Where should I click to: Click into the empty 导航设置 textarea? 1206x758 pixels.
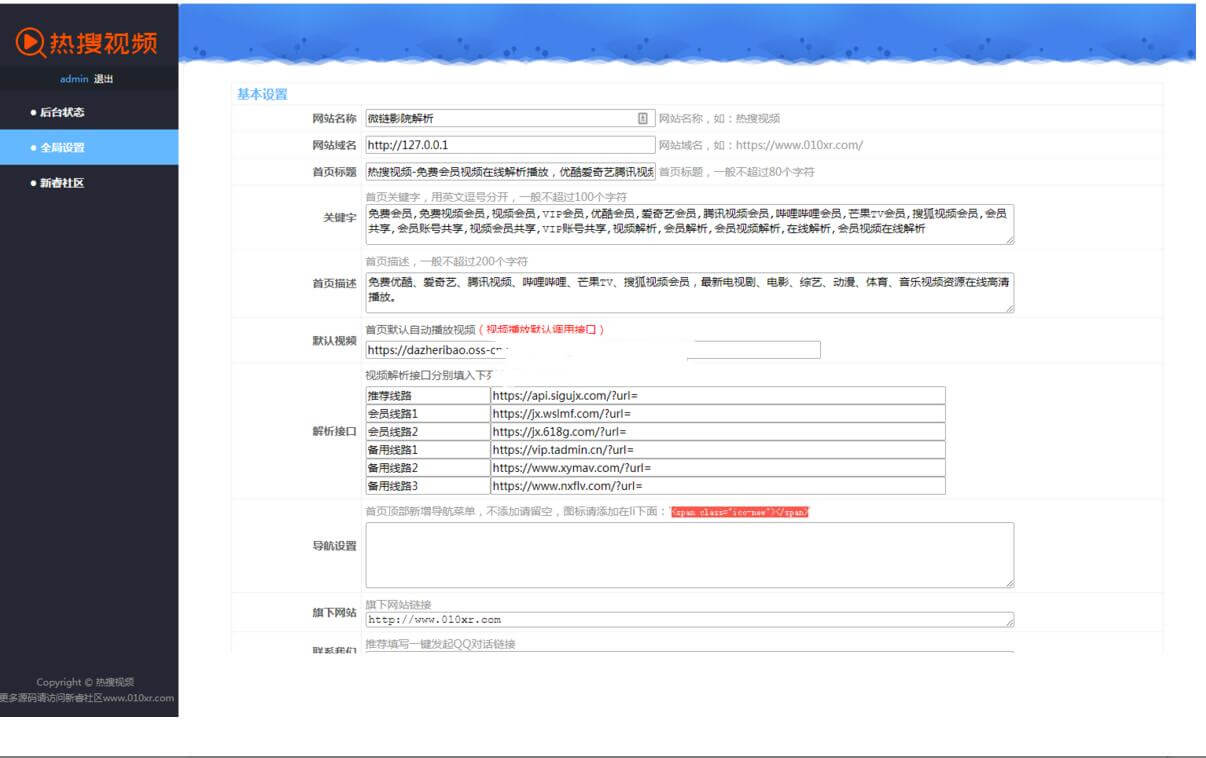tap(688, 554)
